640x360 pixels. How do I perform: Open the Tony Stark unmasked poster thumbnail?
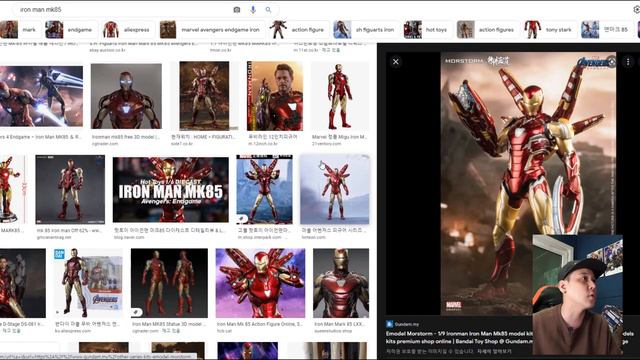275,96
